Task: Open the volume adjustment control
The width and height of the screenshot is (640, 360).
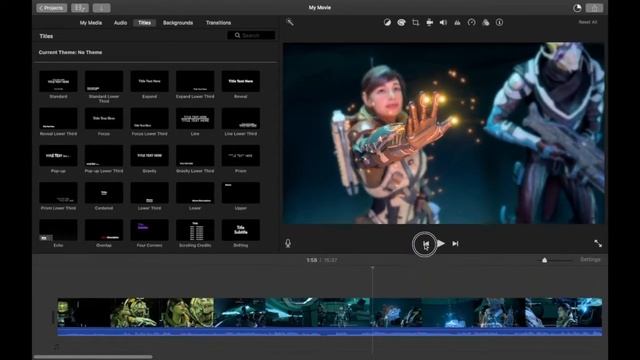Action: pos(443,22)
